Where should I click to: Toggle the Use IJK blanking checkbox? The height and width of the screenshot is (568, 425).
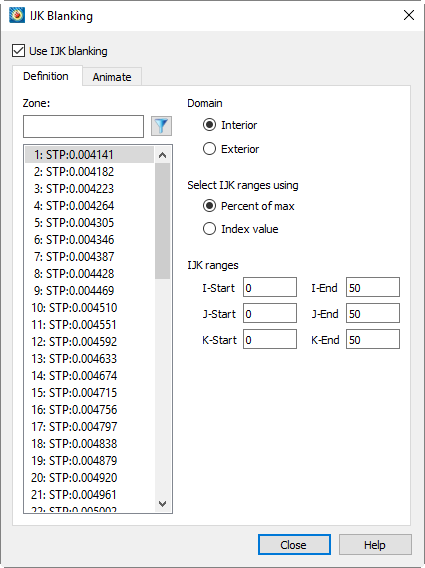pos(18,51)
